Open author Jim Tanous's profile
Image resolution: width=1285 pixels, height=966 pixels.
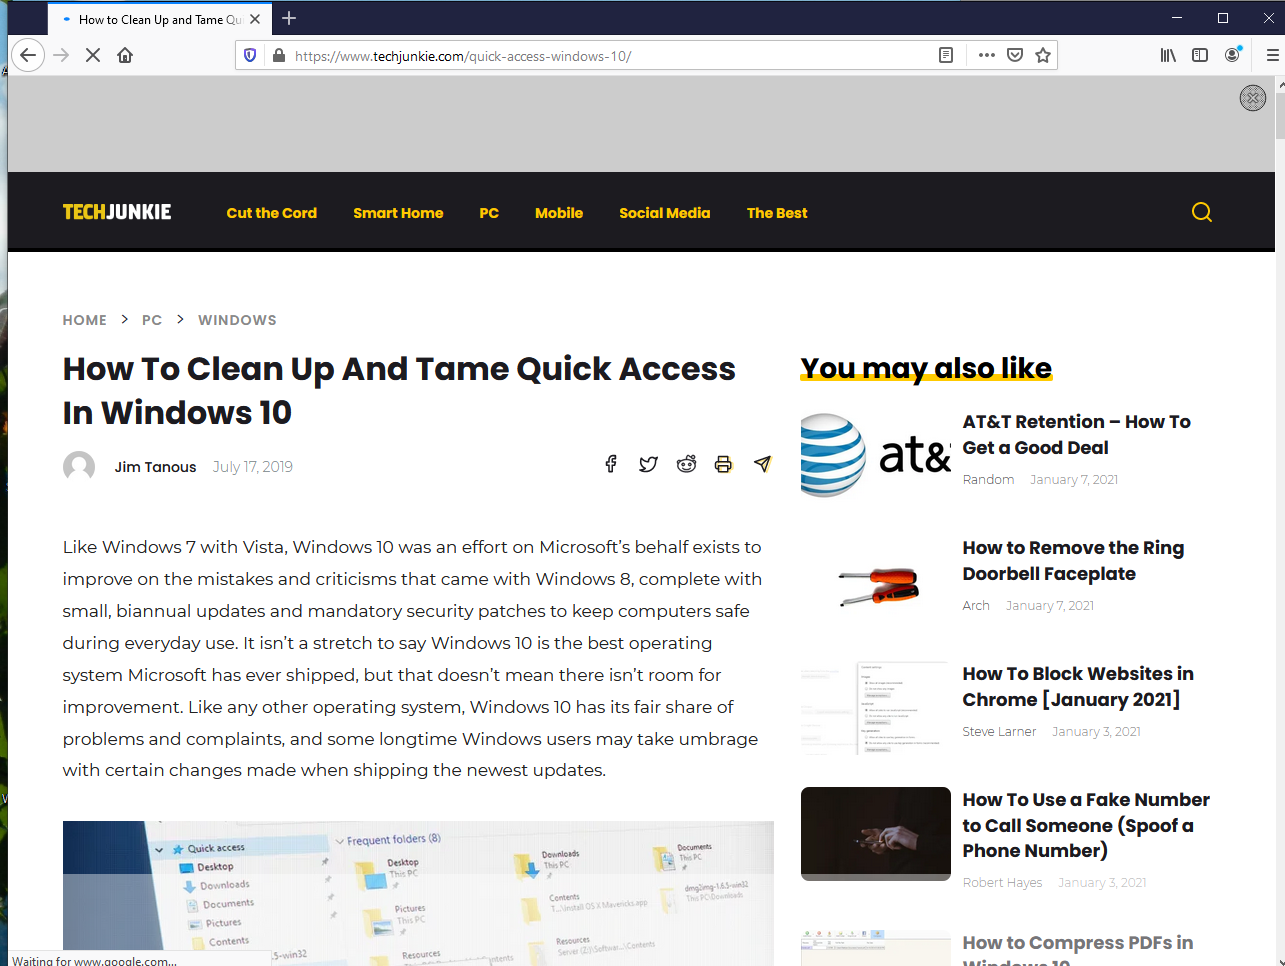point(155,466)
